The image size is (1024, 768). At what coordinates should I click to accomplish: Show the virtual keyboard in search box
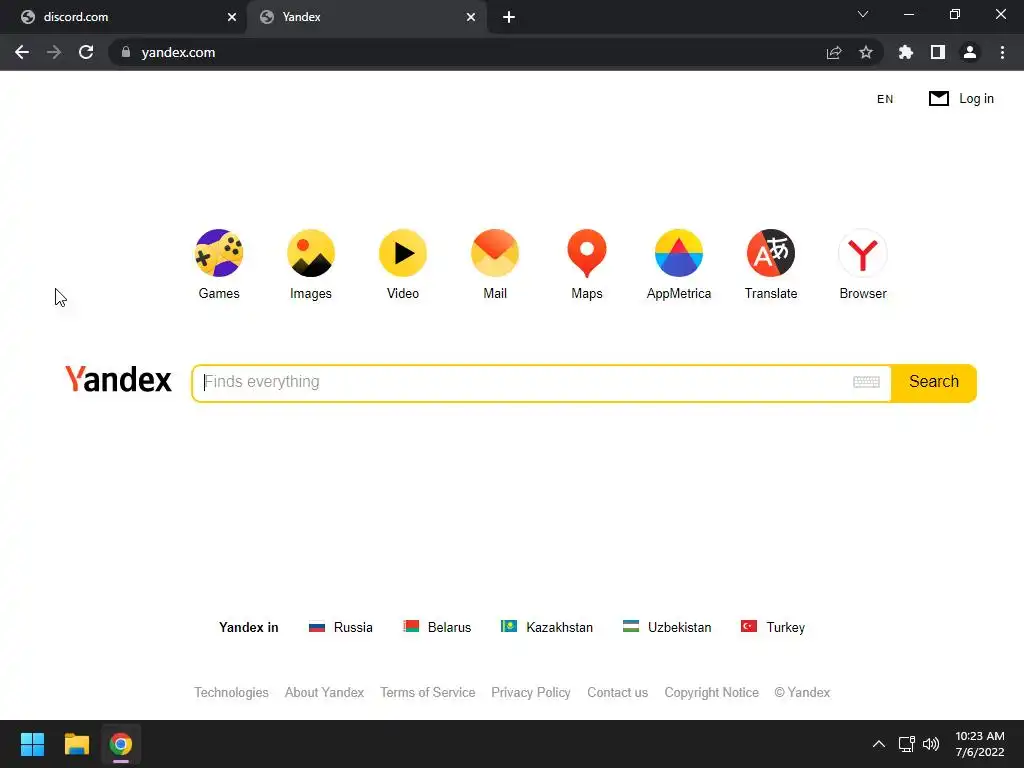(866, 382)
